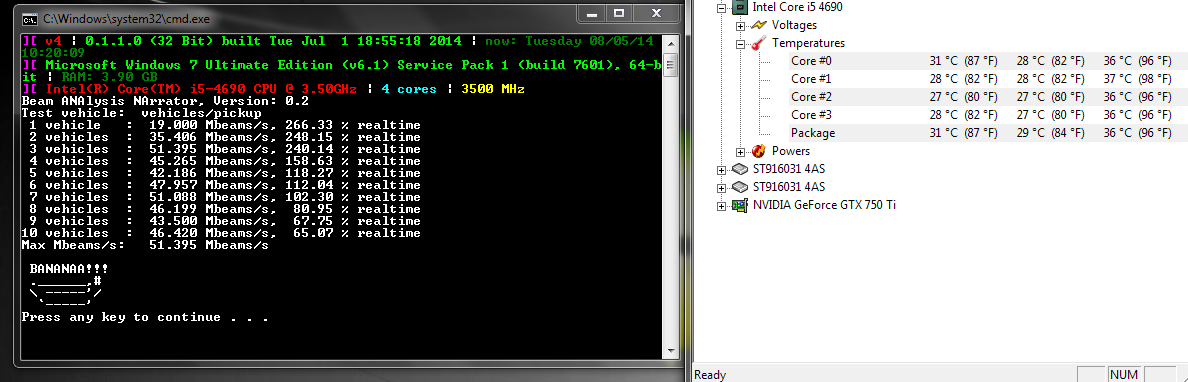Screen dimensions: 1188x382
Task: Click Core #2 current value 27 °C
Action: (963, 97)
